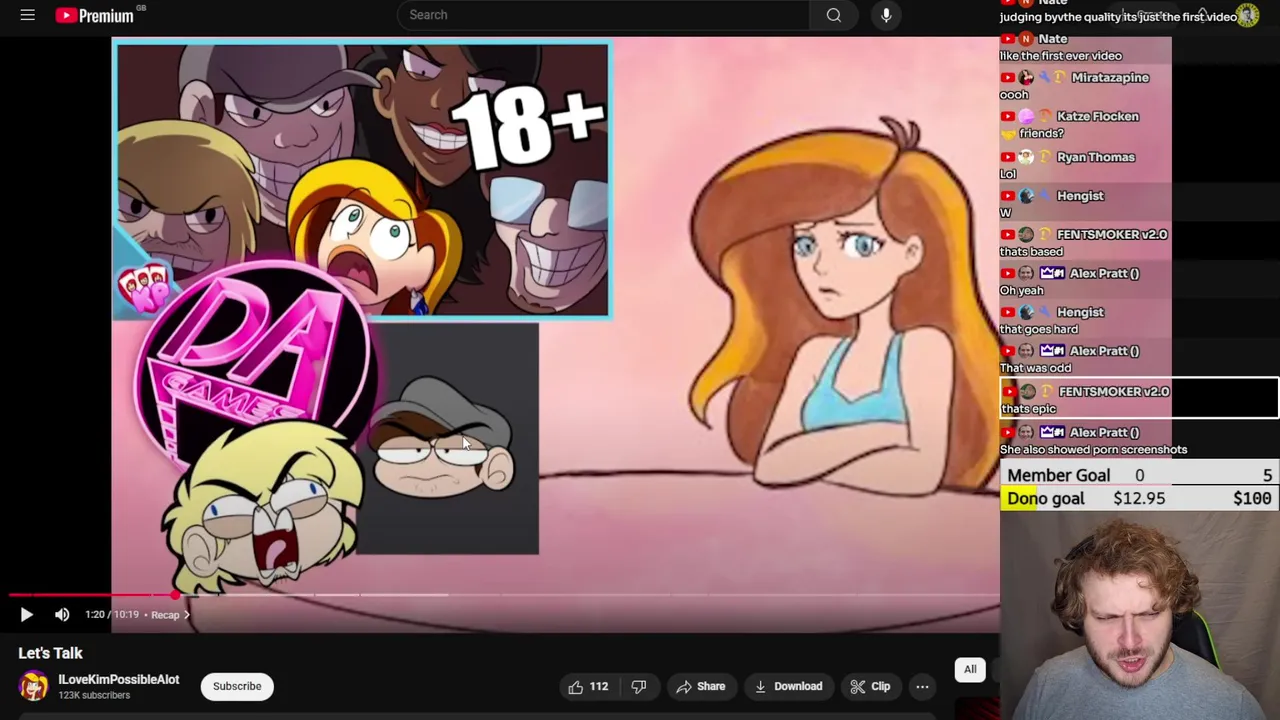Select the All filter chip
This screenshot has height=720, width=1280.
point(970,669)
